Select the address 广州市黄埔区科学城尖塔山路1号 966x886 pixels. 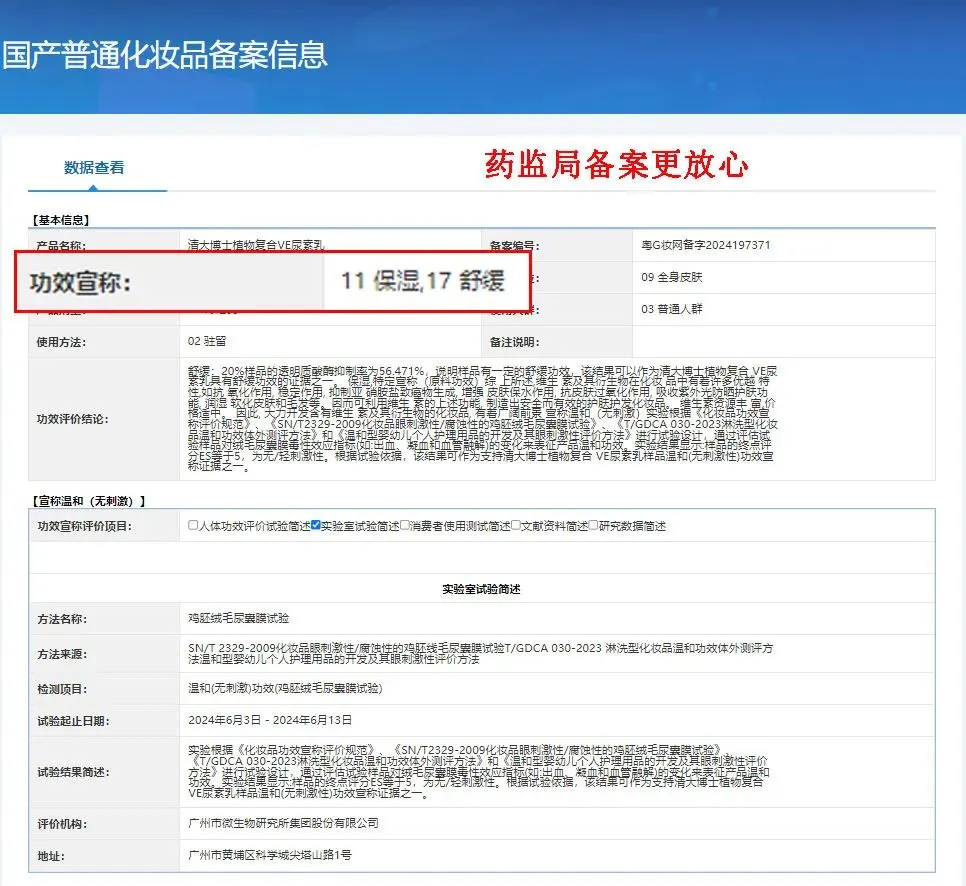tap(270, 855)
